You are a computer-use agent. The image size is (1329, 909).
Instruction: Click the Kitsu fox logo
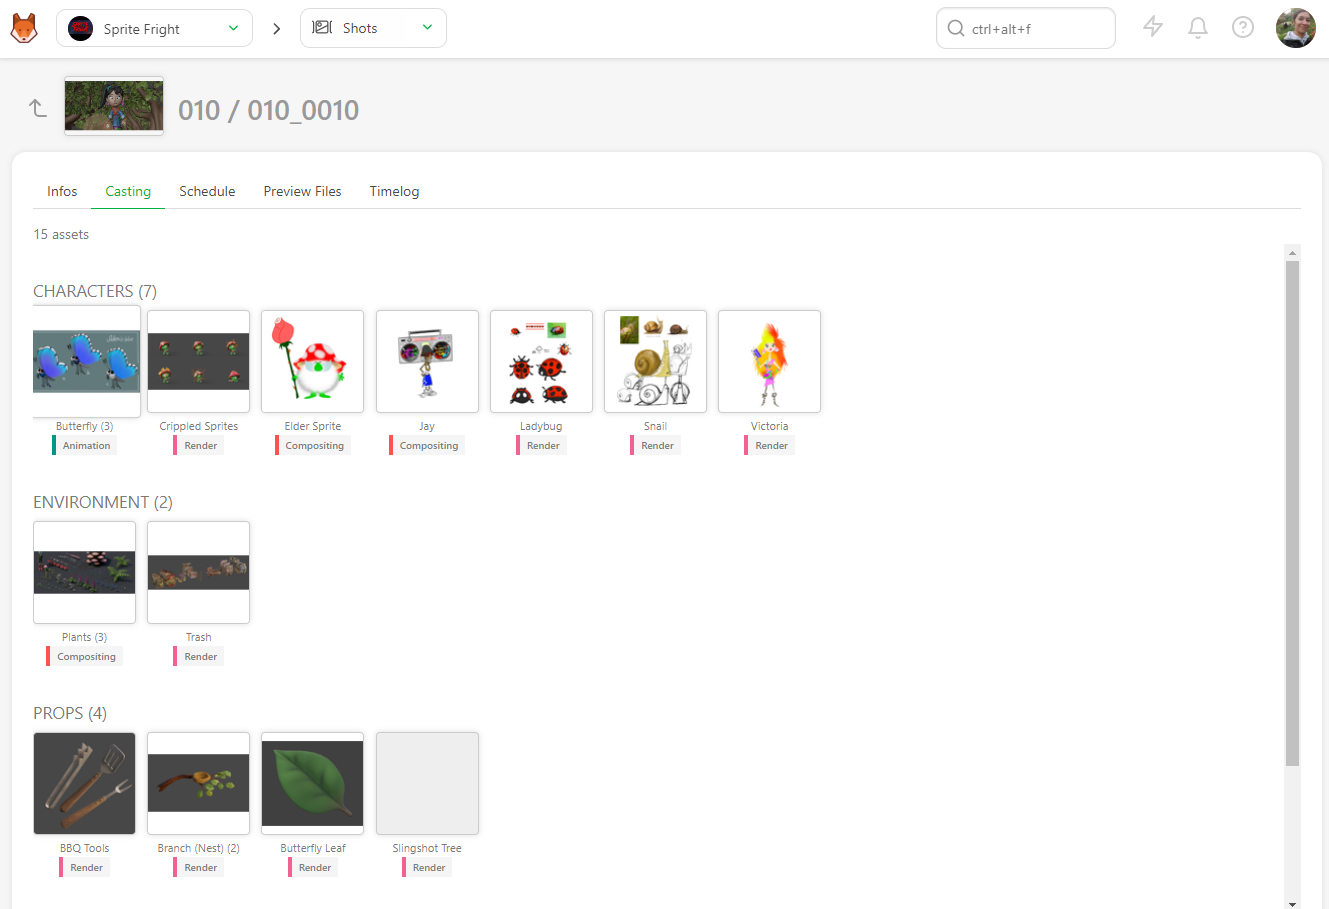[x=24, y=28]
